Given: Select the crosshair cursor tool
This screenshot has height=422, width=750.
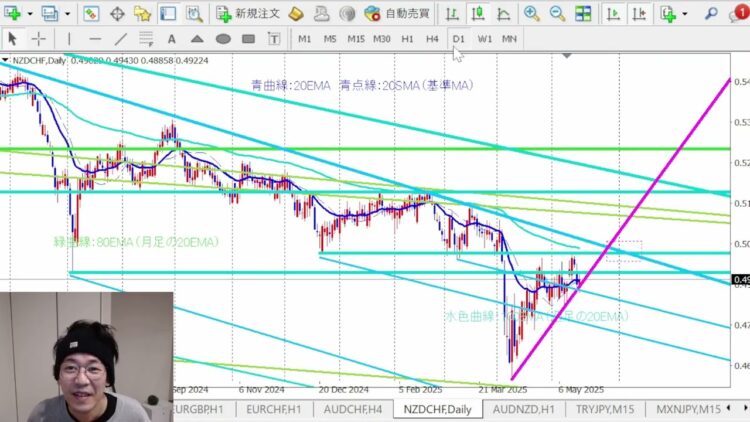Looking at the screenshot, I should [x=38, y=38].
